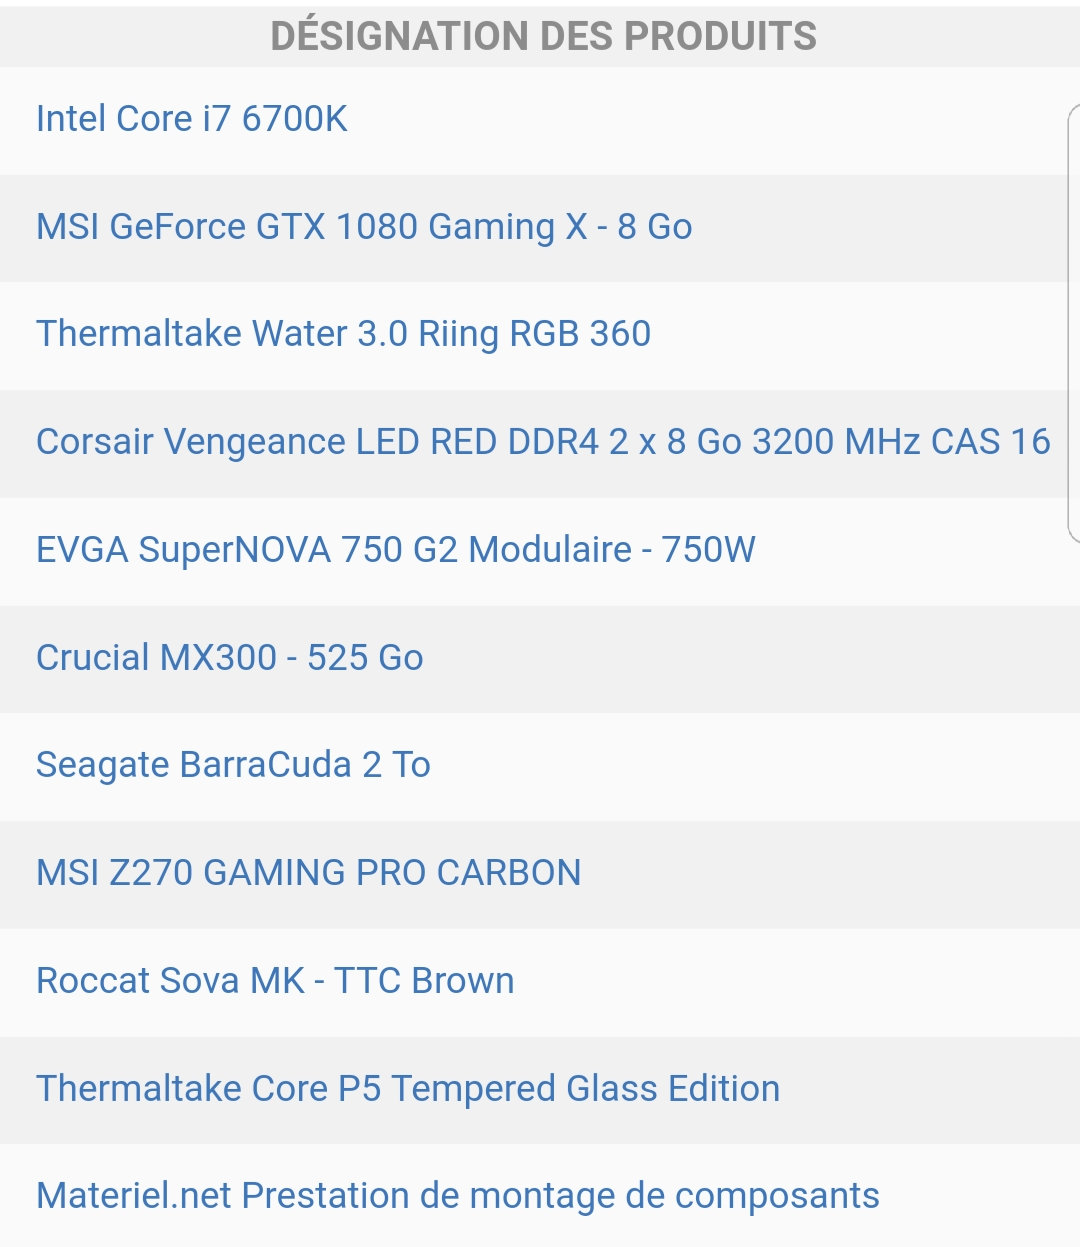Image resolution: width=1080 pixels, height=1247 pixels.
Task: Open EVGA SuperNOVA 750 G2 Modulaire link
Action: click(395, 550)
